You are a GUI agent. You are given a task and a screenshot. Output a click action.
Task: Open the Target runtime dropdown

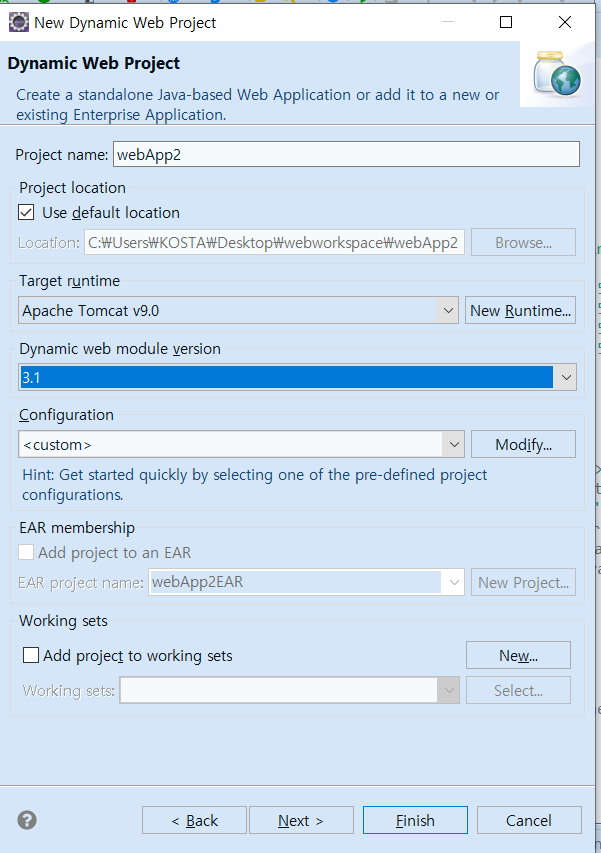click(x=448, y=310)
